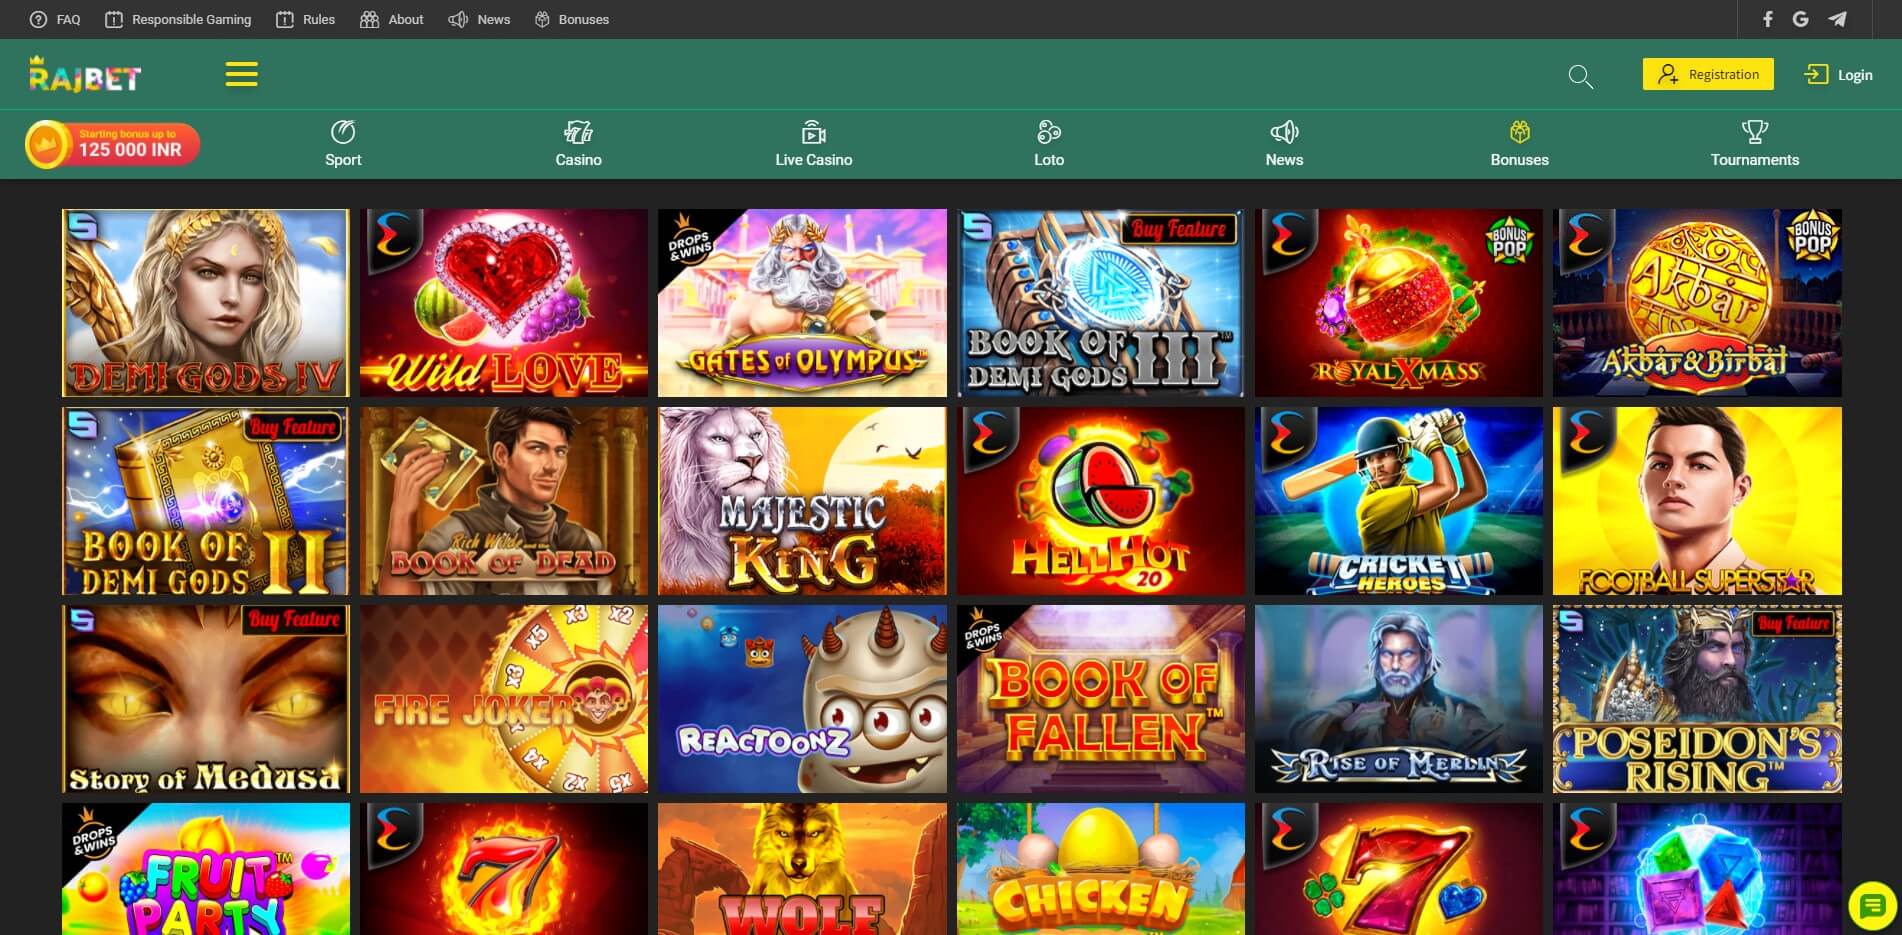This screenshot has height=935, width=1902.
Task: Open the Demi Gods IV game
Action: pos(206,303)
